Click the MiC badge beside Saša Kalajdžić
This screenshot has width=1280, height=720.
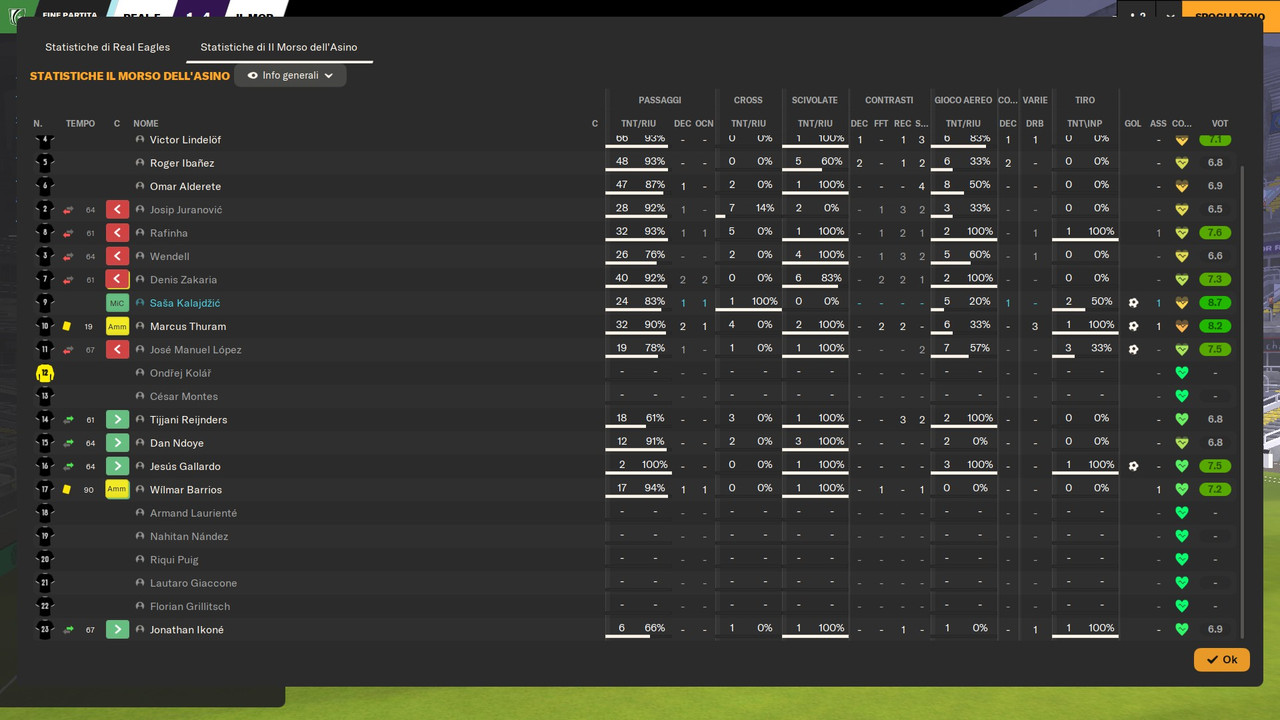(117, 303)
